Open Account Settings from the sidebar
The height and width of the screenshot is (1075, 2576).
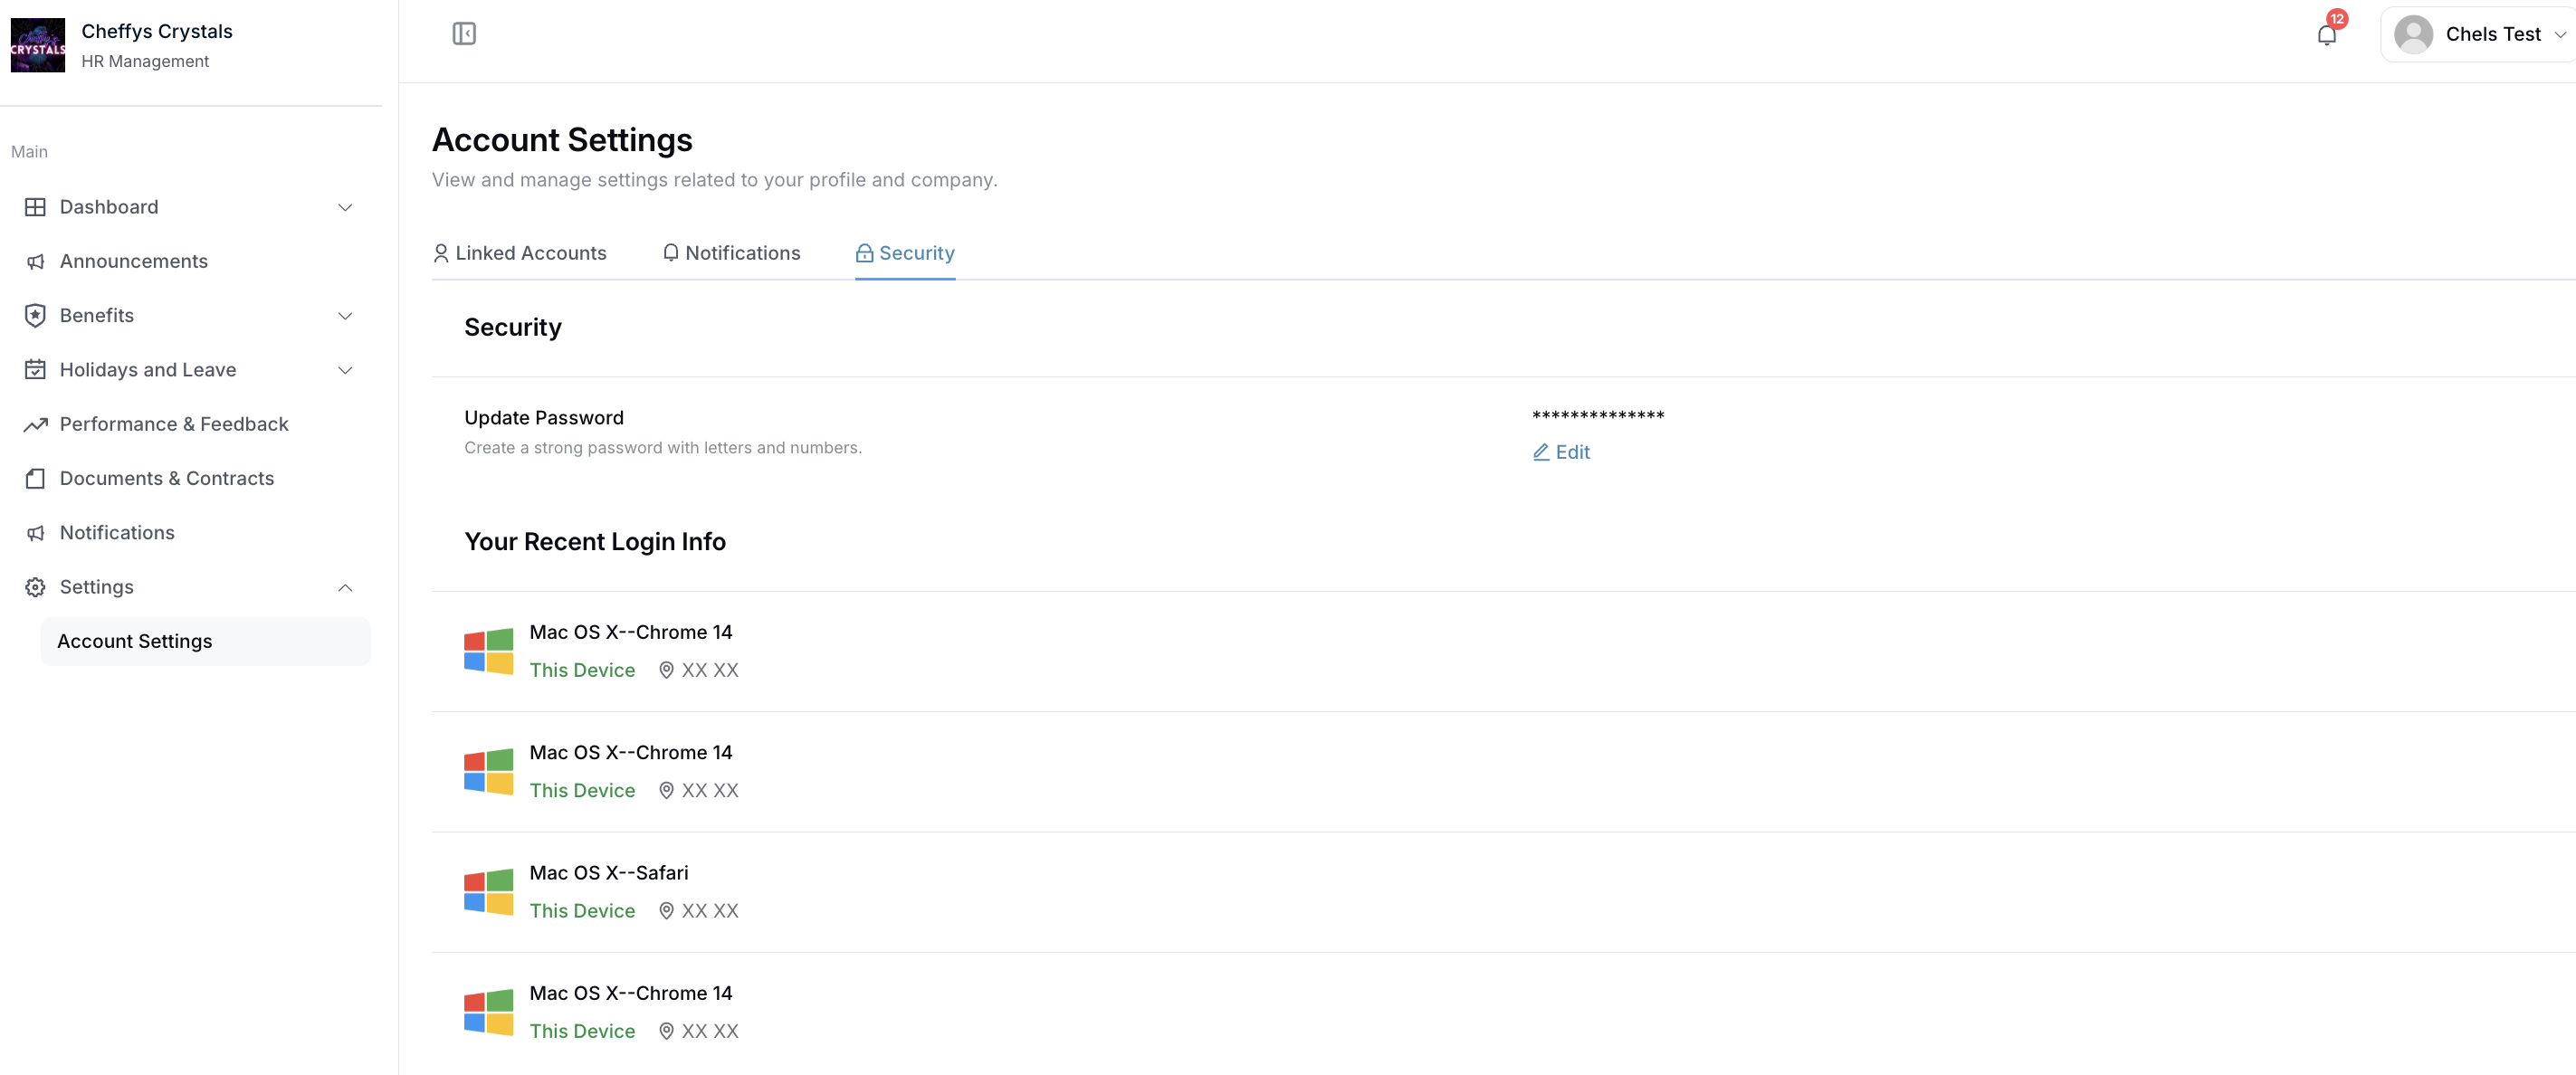[x=135, y=641]
